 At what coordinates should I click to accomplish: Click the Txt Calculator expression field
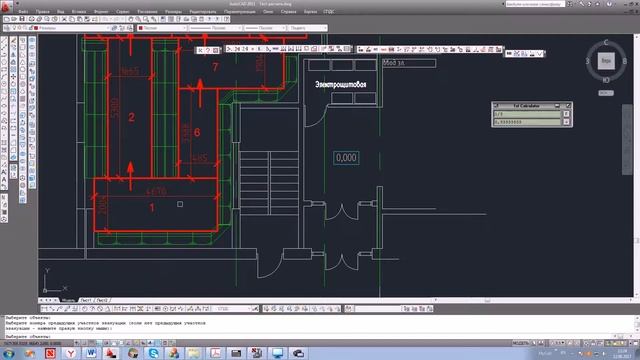pos(527,114)
